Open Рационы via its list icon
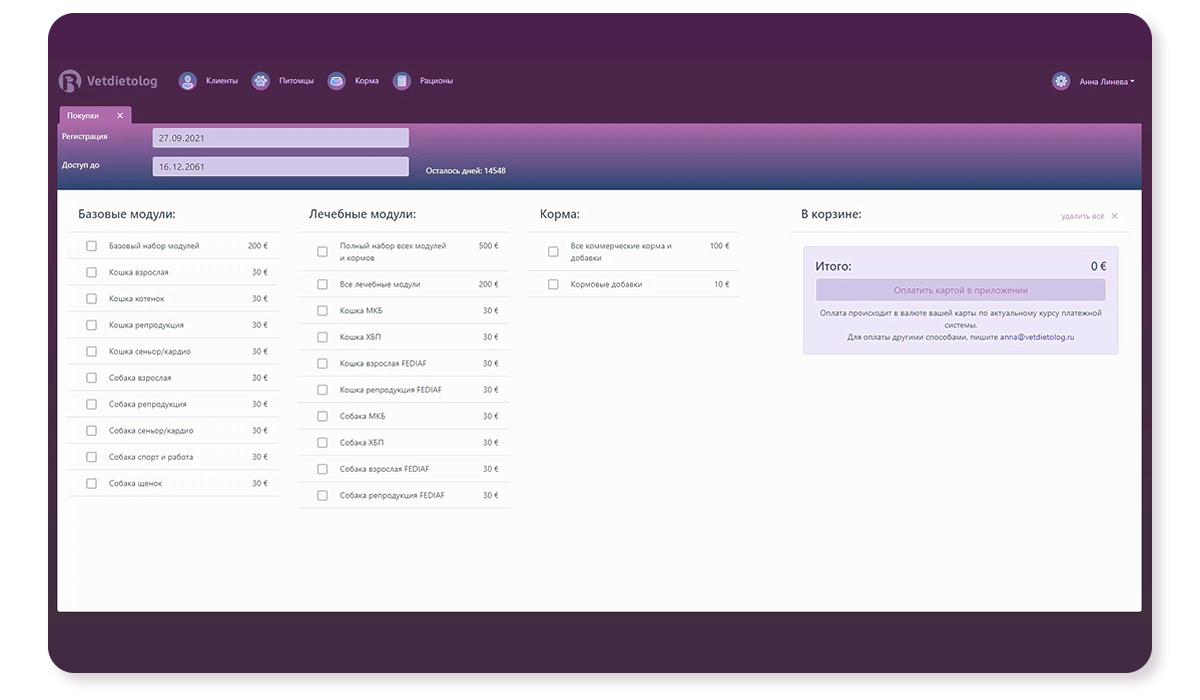 [x=402, y=81]
